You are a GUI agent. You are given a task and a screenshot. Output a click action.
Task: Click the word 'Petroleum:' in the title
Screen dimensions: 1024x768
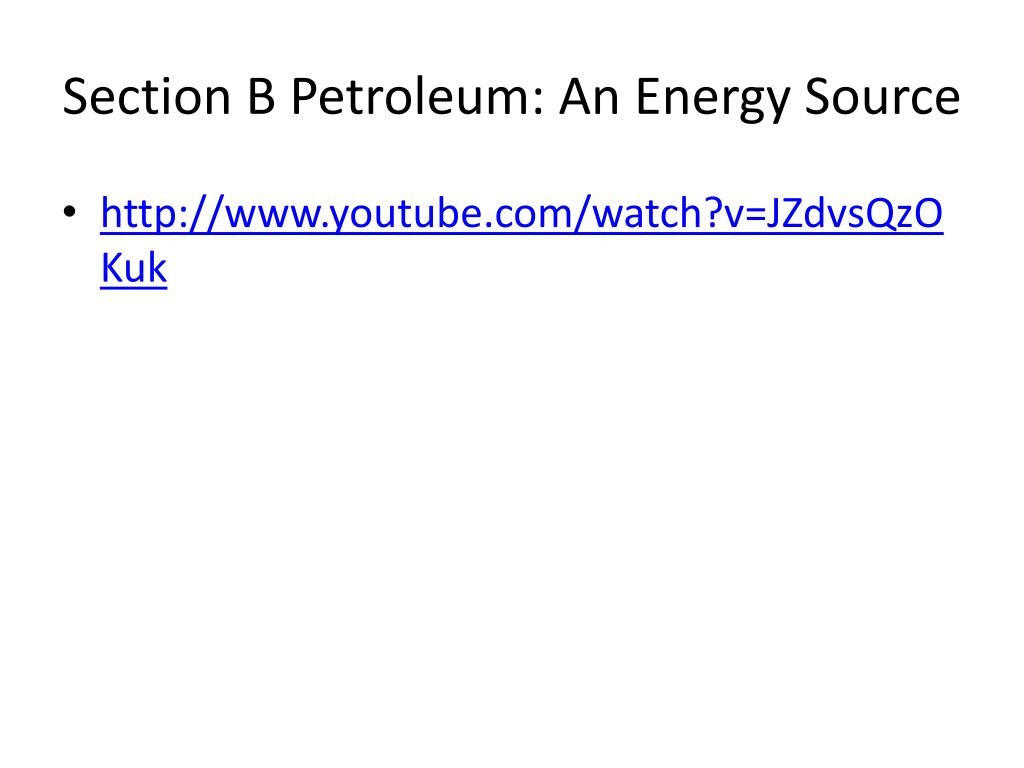417,97
